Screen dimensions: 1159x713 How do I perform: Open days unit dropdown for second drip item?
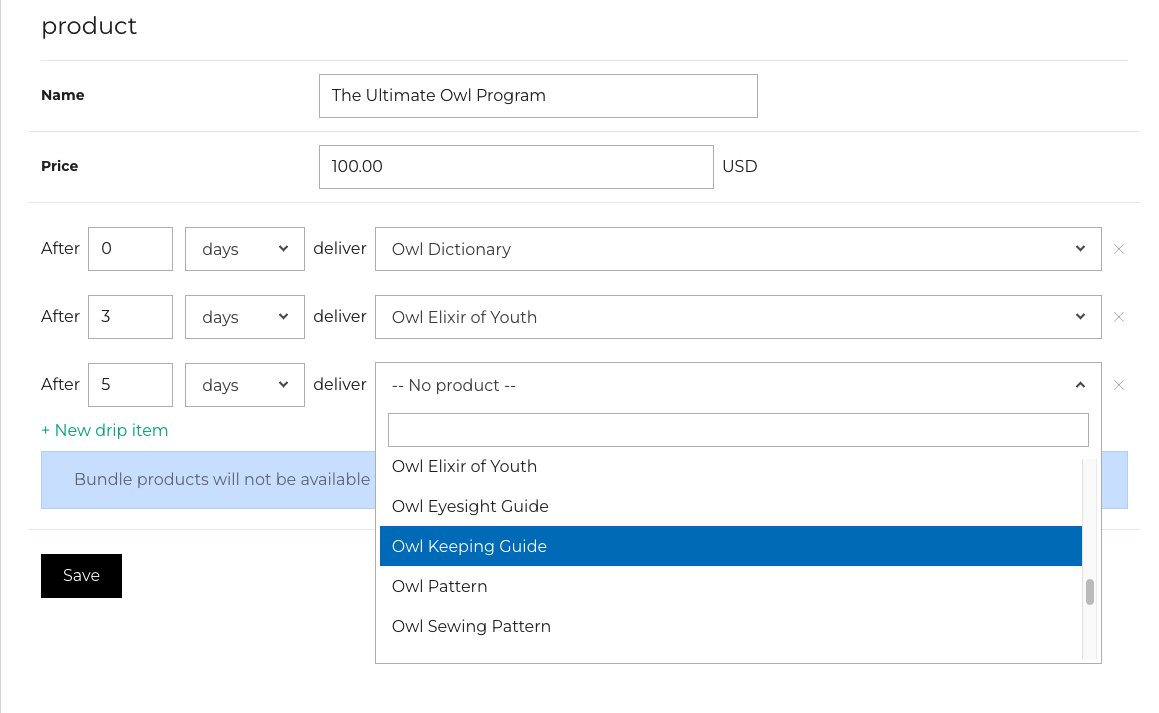pyautogui.click(x=244, y=317)
